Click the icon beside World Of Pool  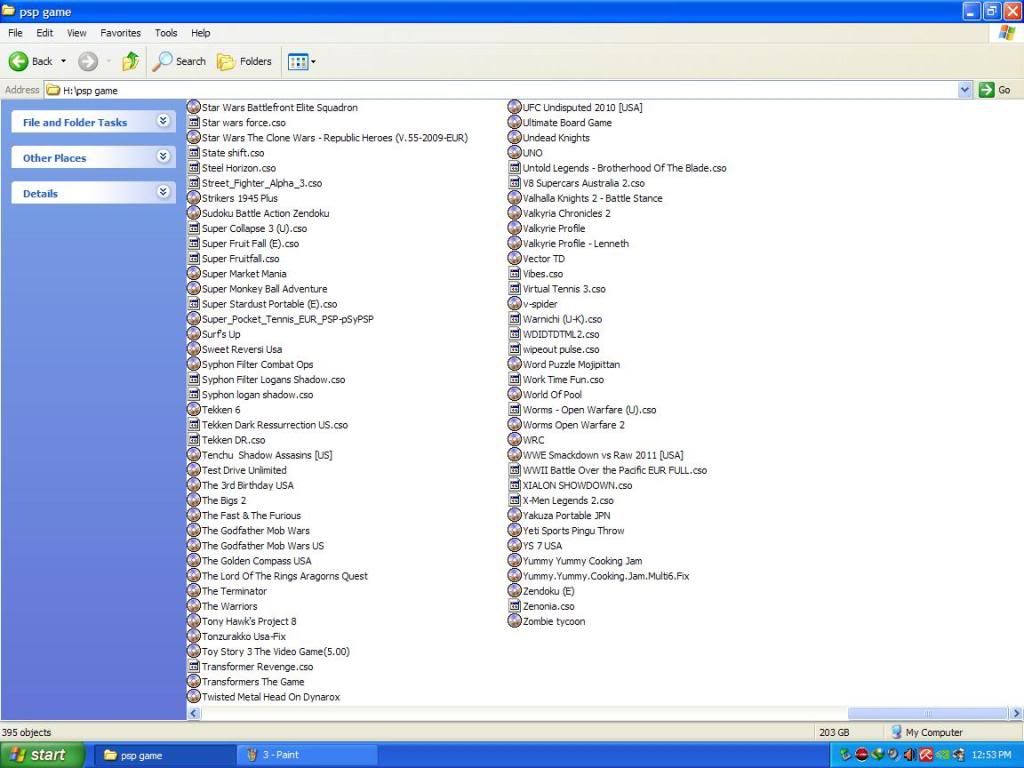coord(515,394)
